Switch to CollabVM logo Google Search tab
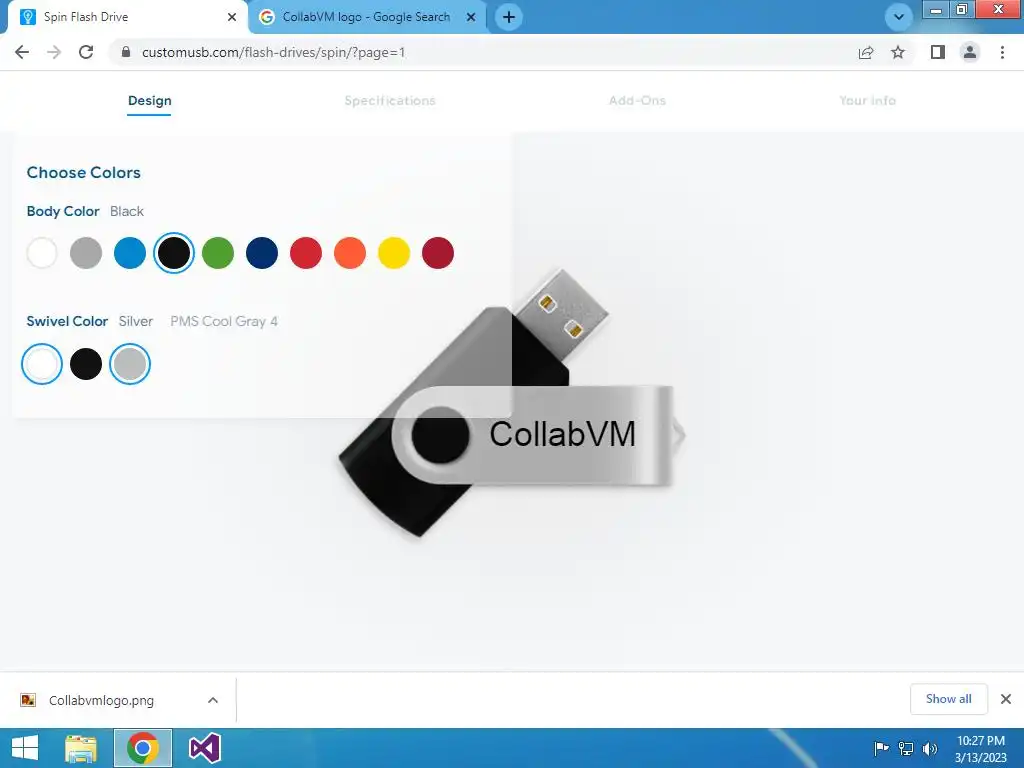The height and width of the screenshot is (768, 1024). [367, 17]
